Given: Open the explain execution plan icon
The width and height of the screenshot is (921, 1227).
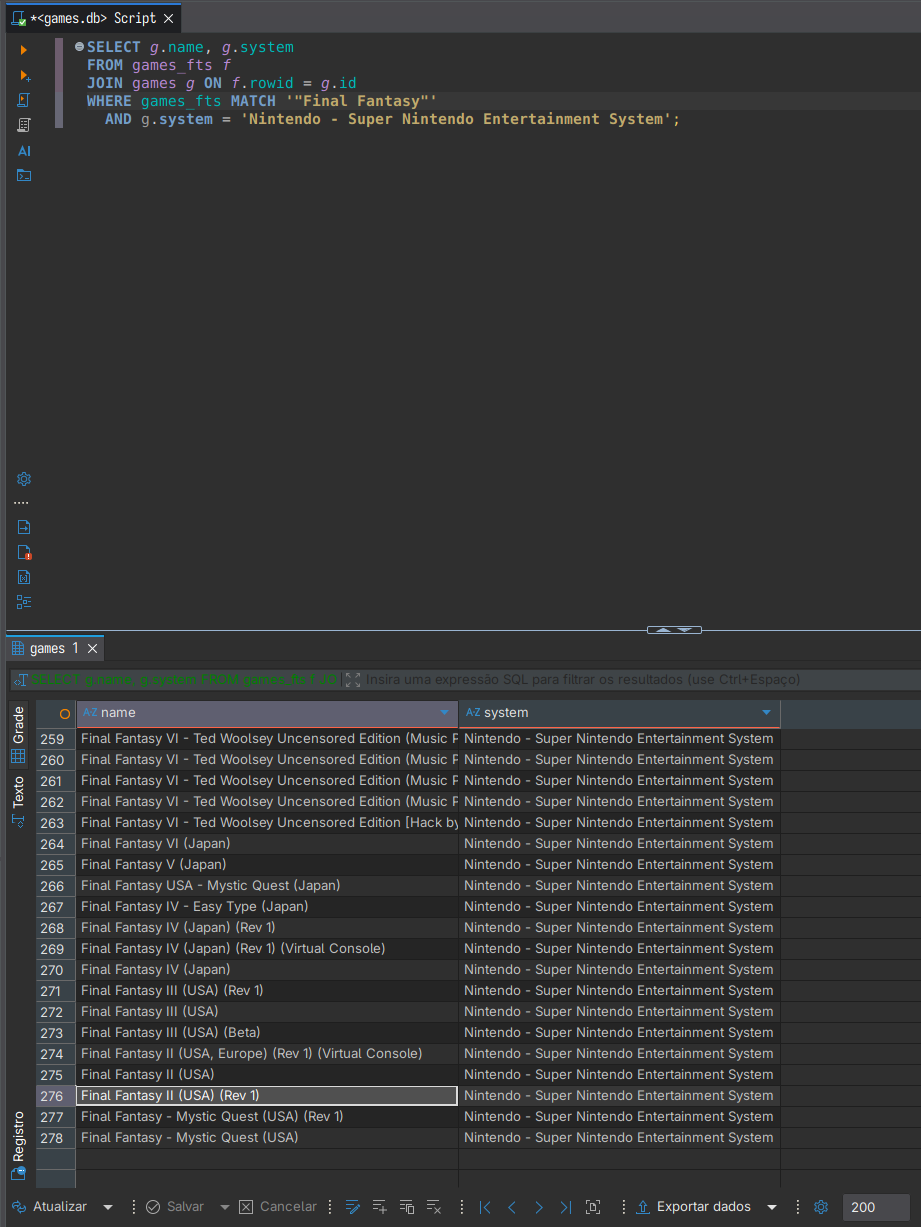Looking at the screenshot, I should pyautogui.click(x=24, y=125).
